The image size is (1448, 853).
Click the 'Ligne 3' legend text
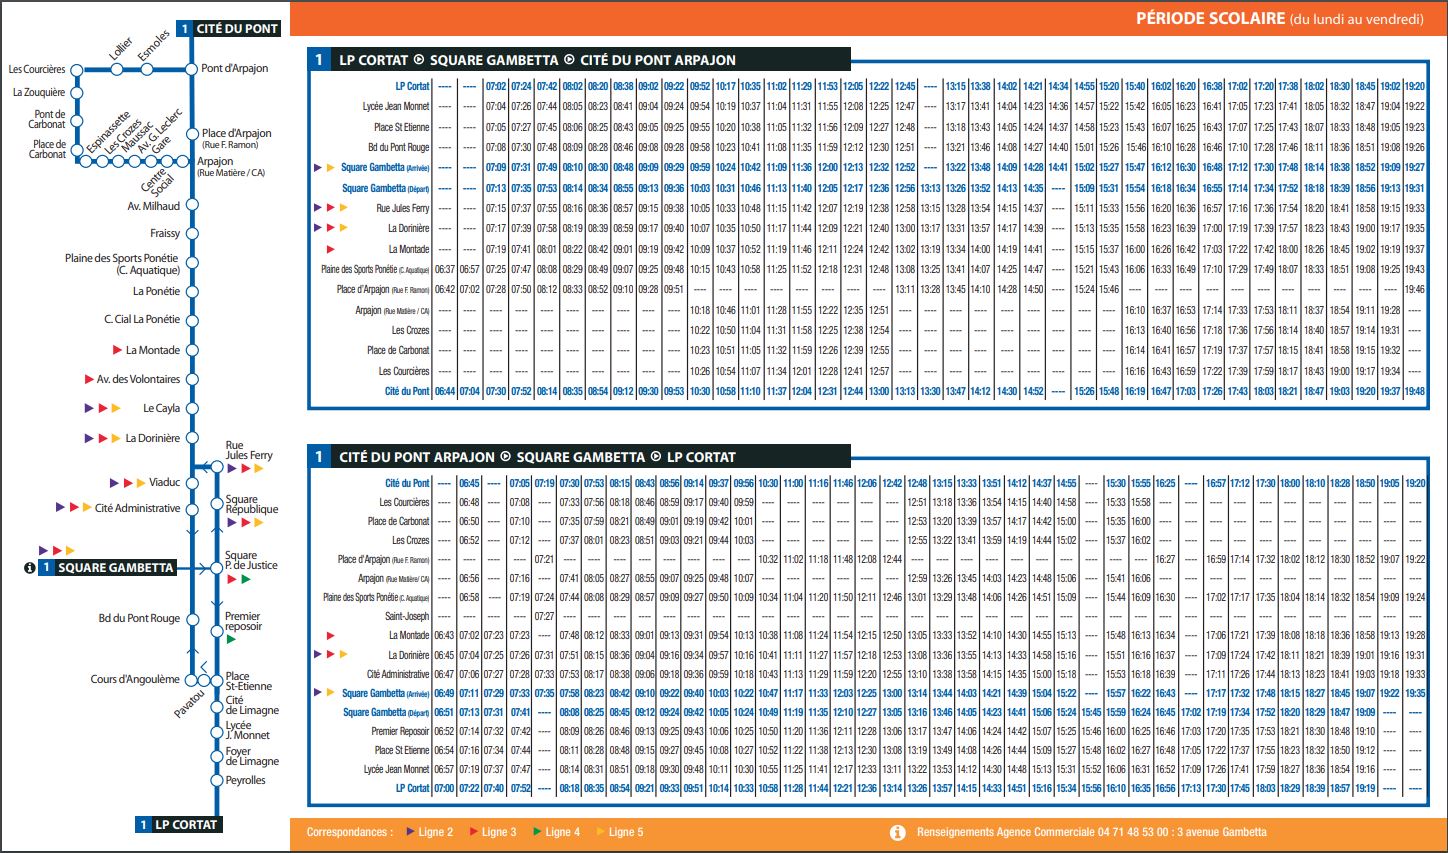click(499, 832)
